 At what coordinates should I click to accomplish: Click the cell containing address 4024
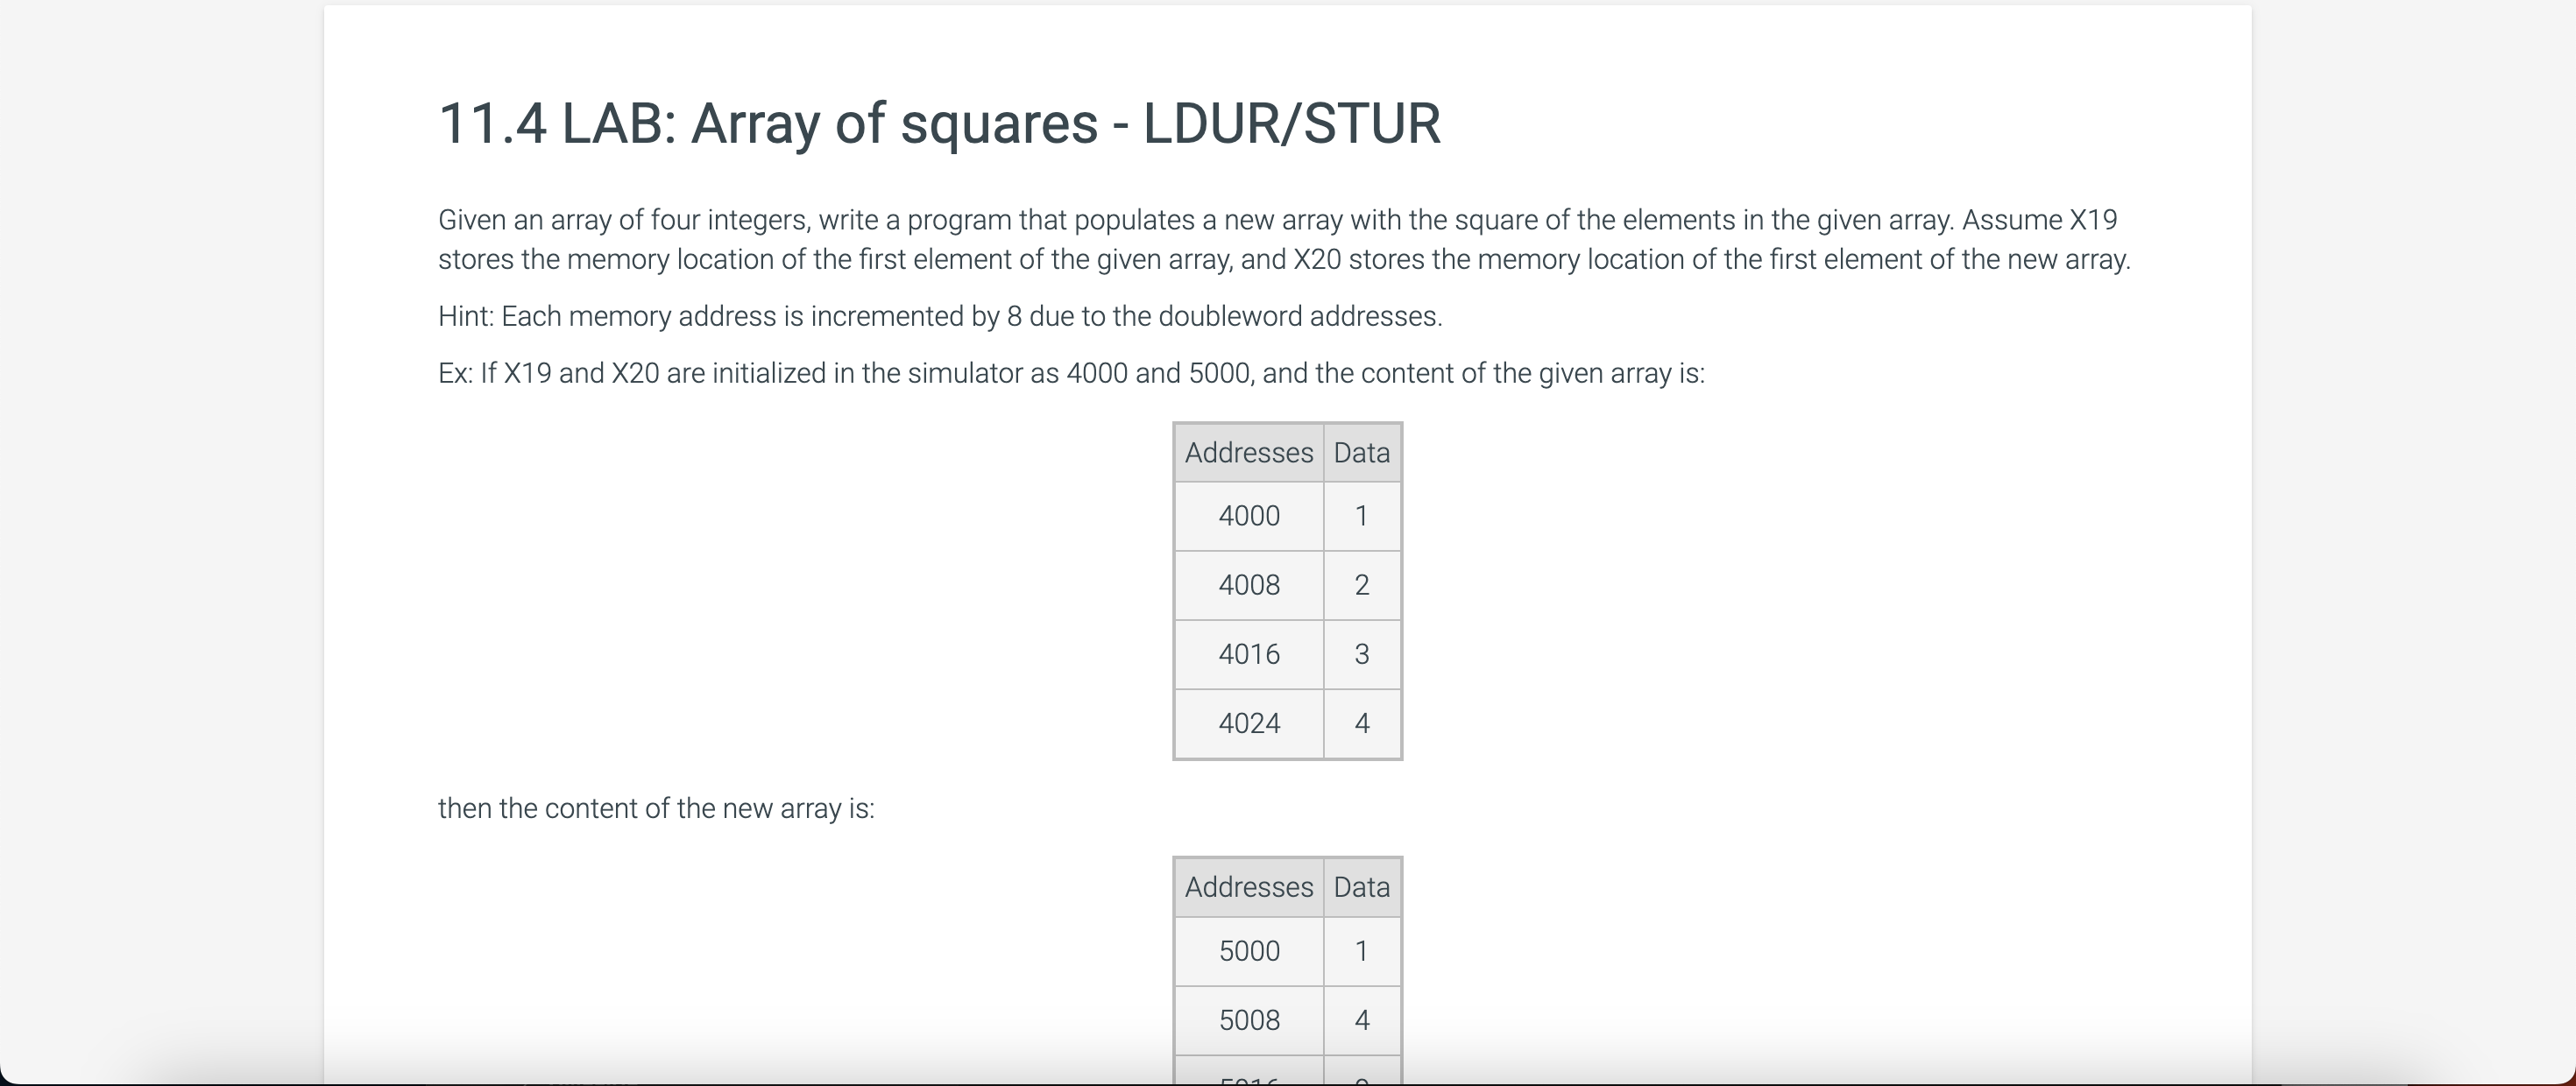[x=1248, y=723]
